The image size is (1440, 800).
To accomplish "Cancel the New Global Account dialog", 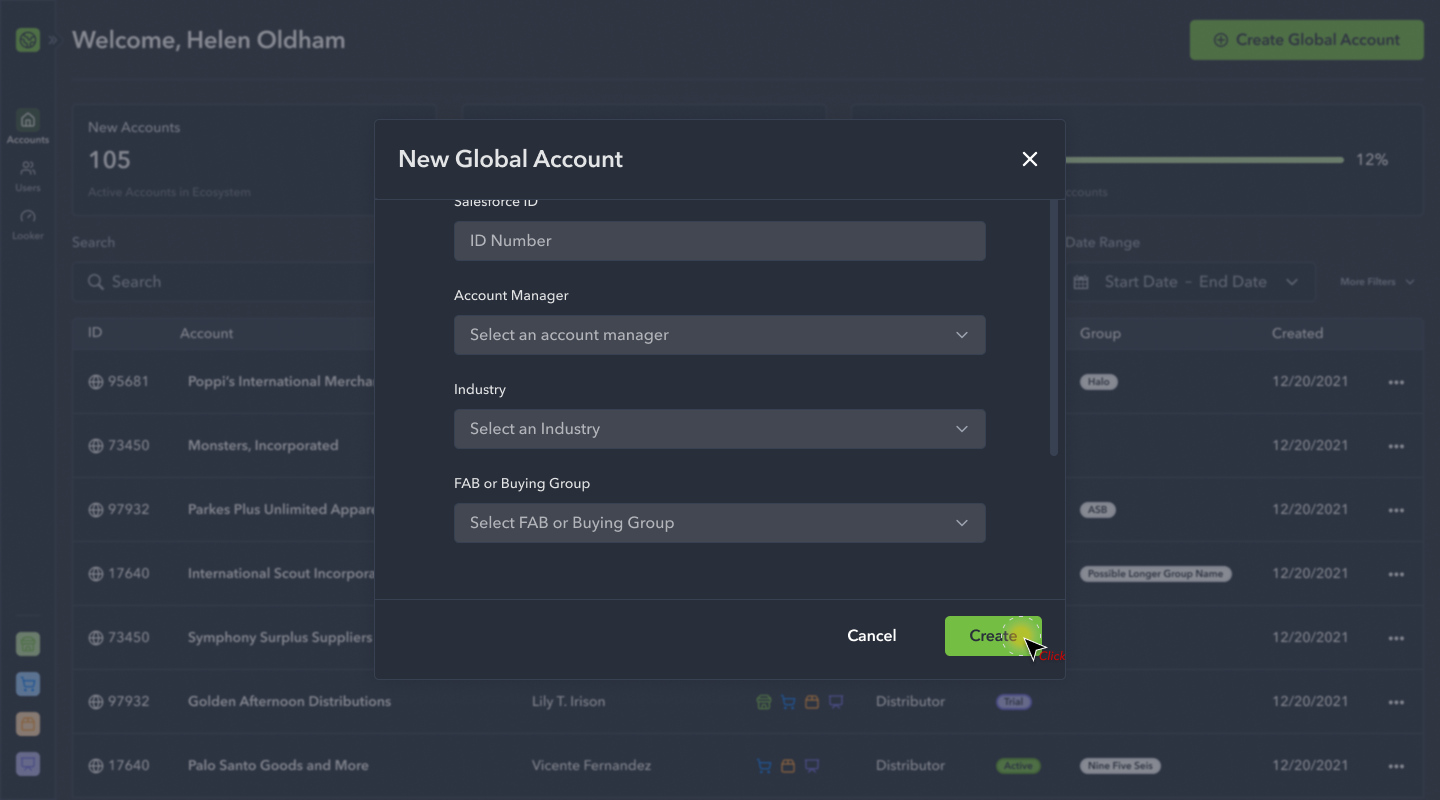I will click(871, 635).
